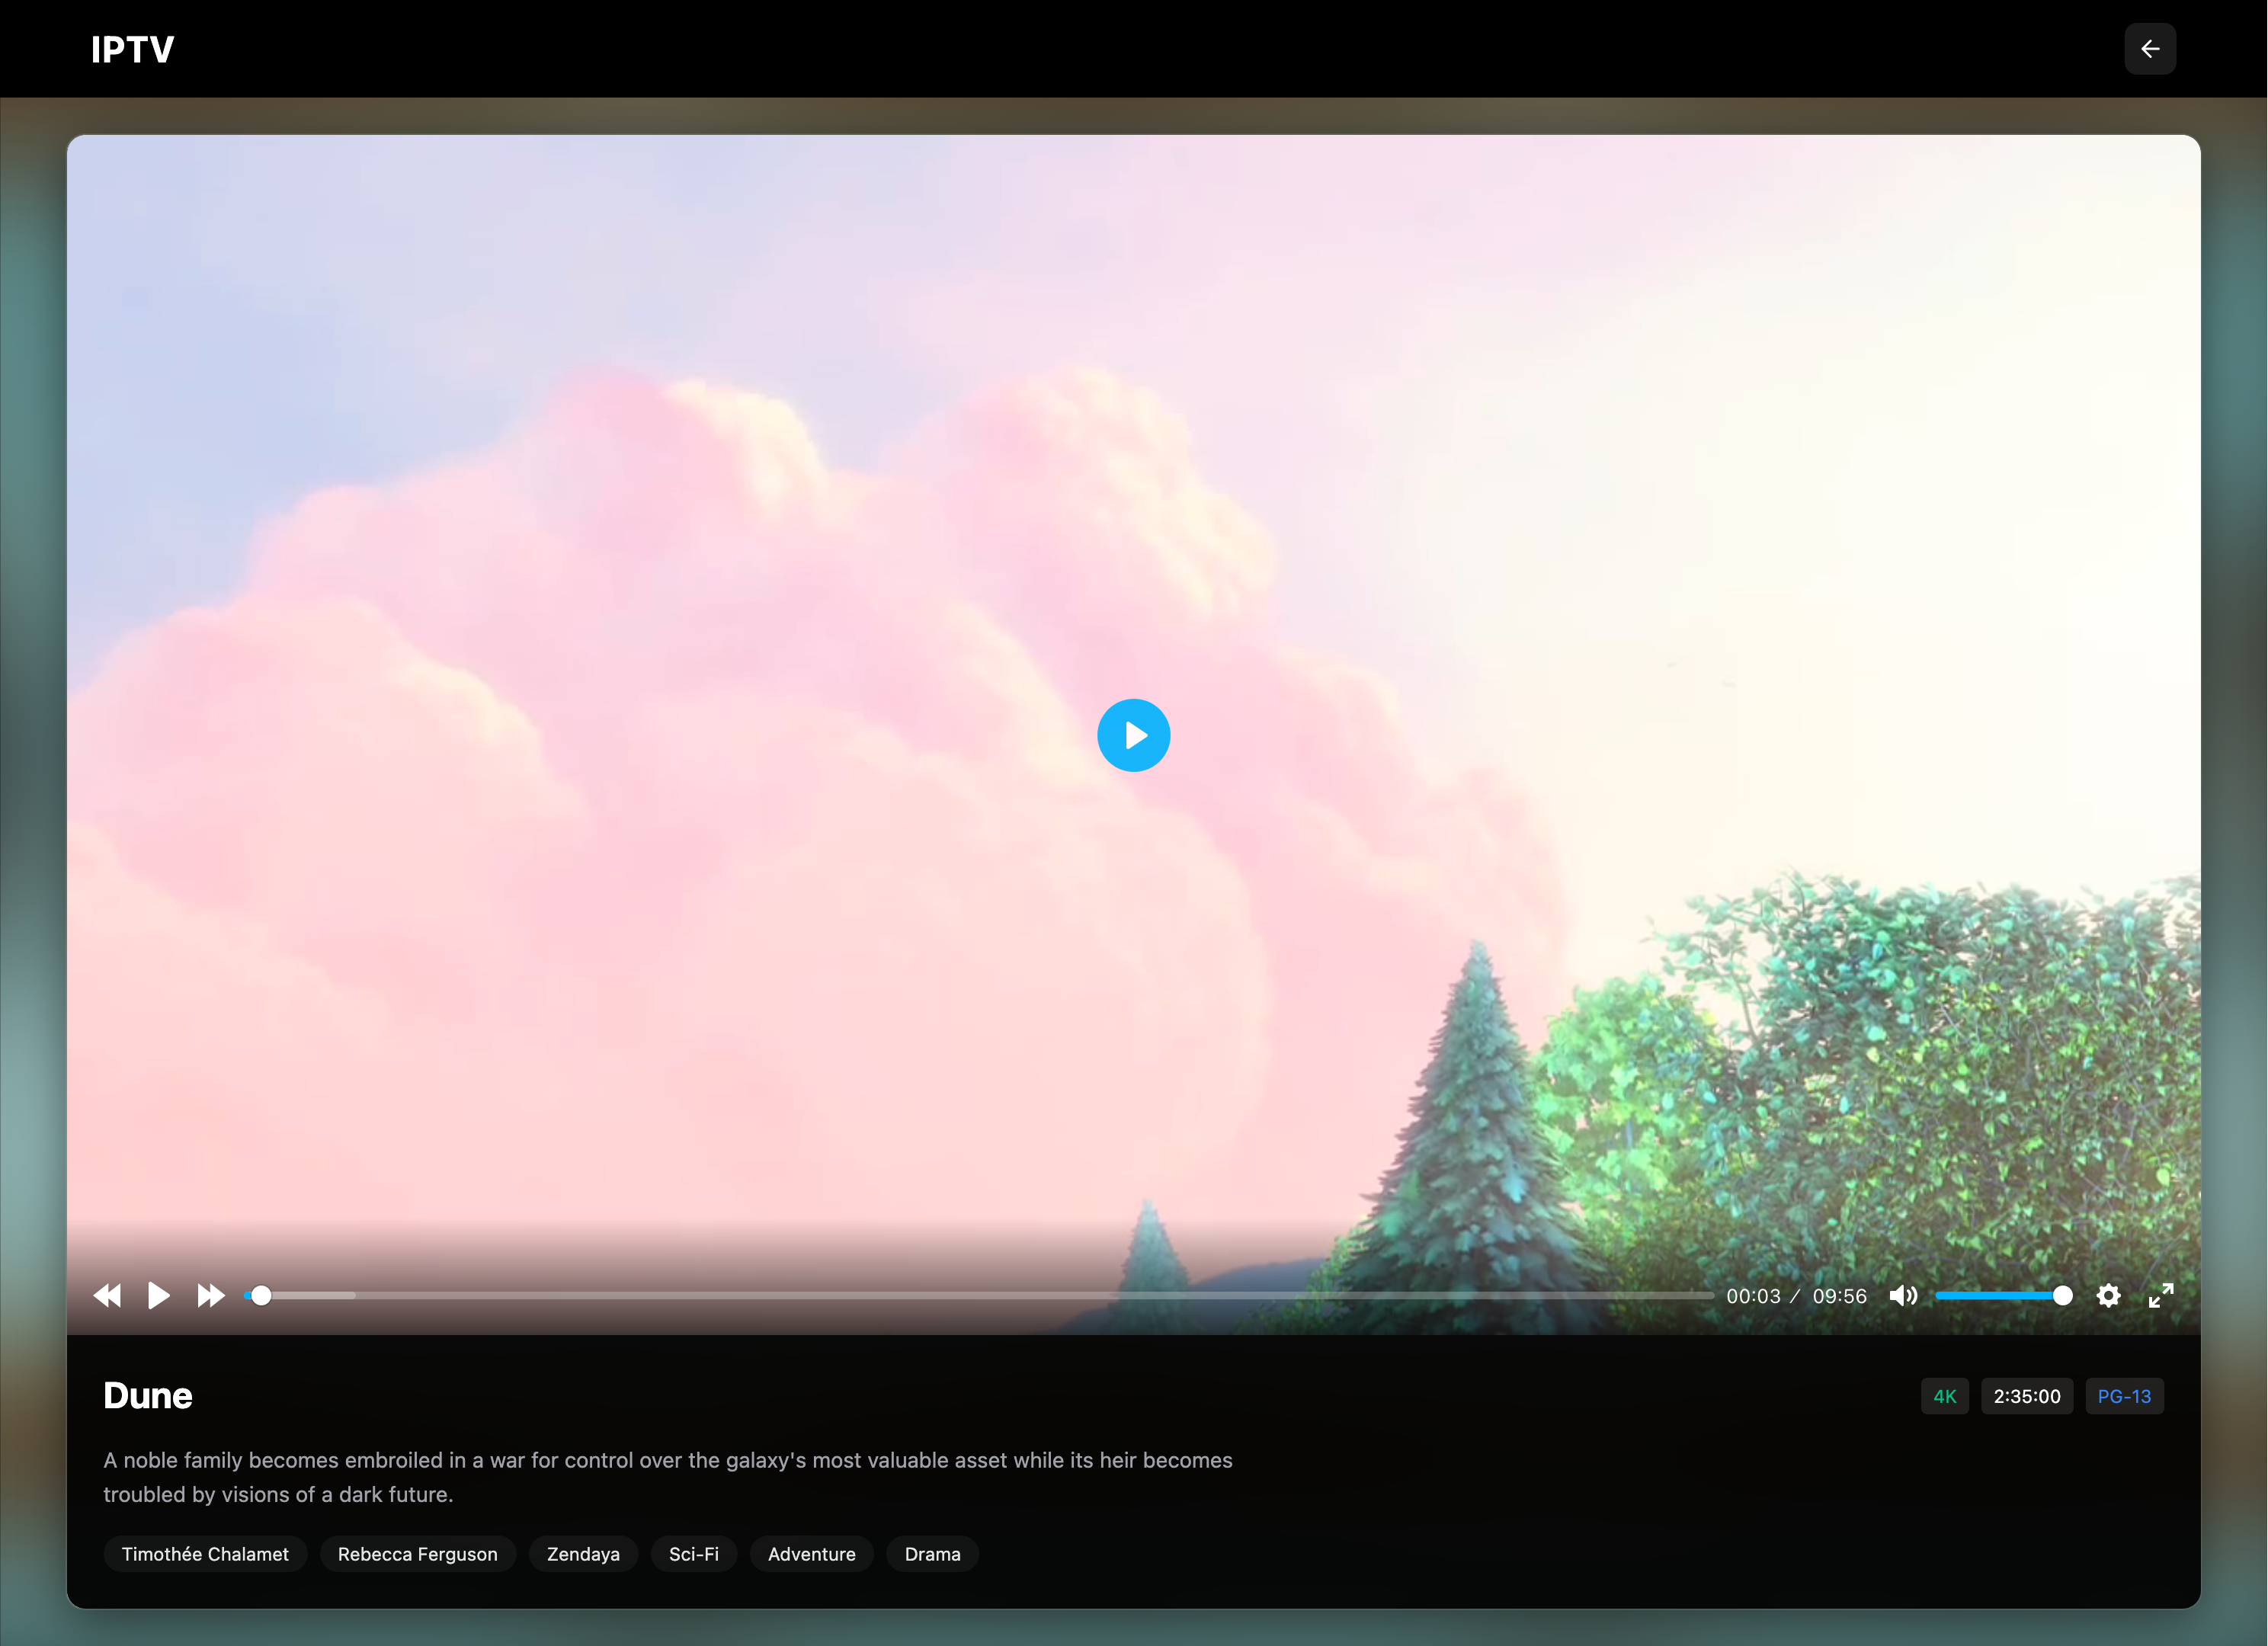
Task: Choose the Drama genre tag
Action: pos(932,1554)
